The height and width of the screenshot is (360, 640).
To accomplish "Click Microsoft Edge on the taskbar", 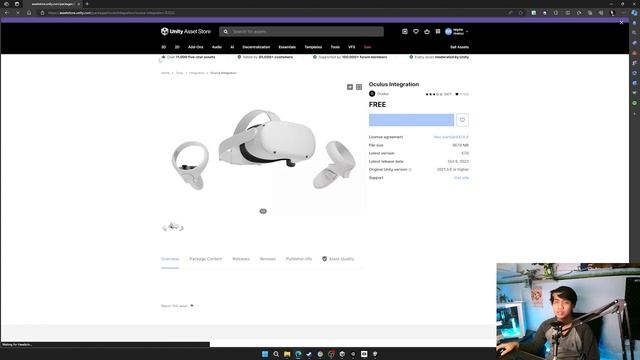I will pyautogui.click(x=298, y=354).
